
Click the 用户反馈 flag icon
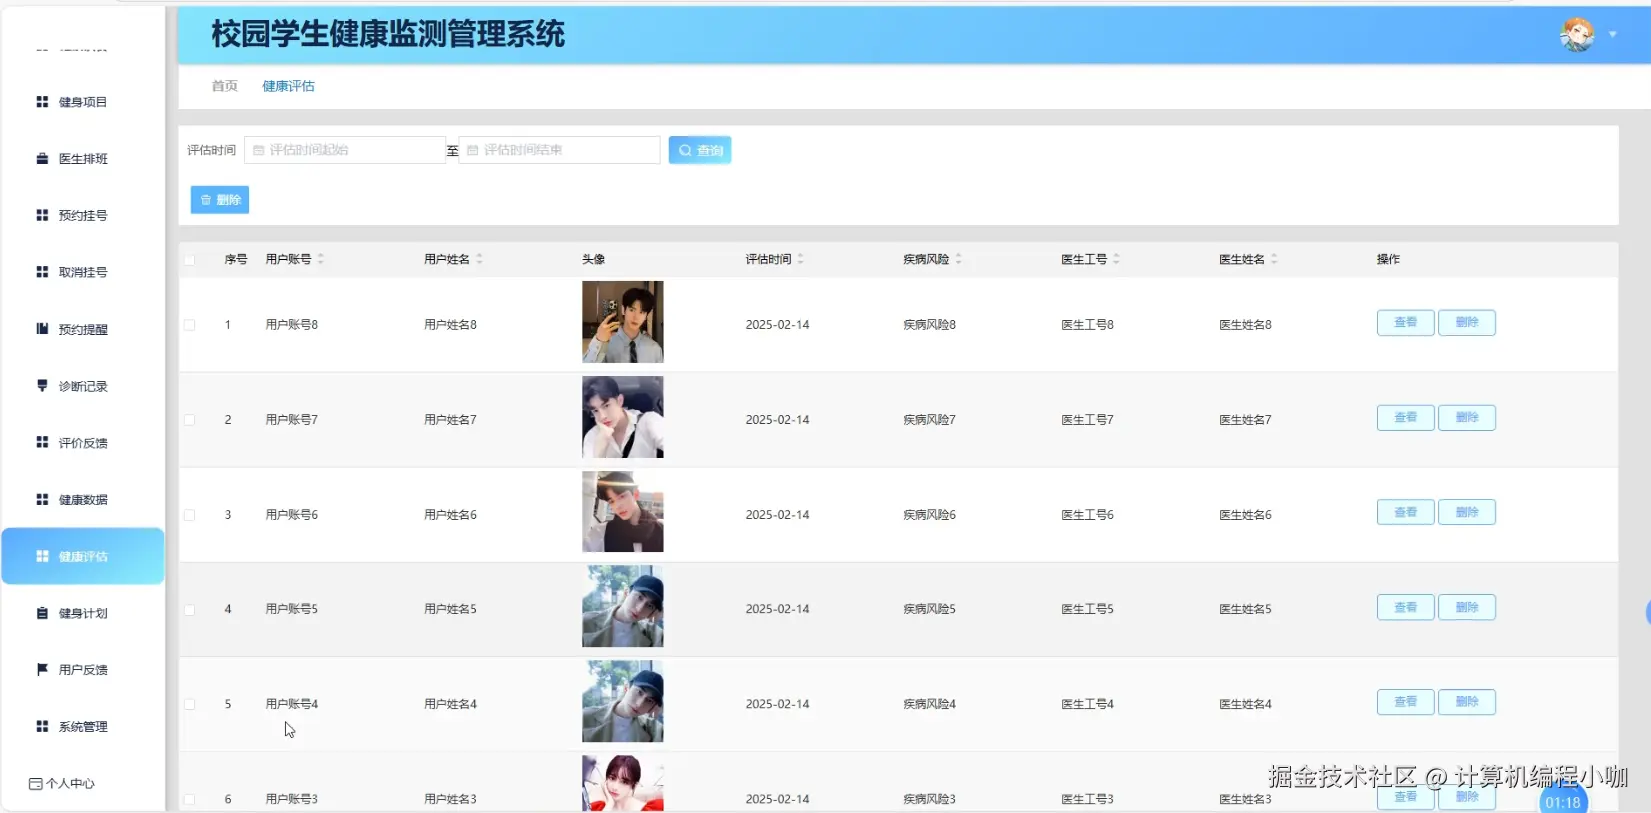tap(42, 670)
